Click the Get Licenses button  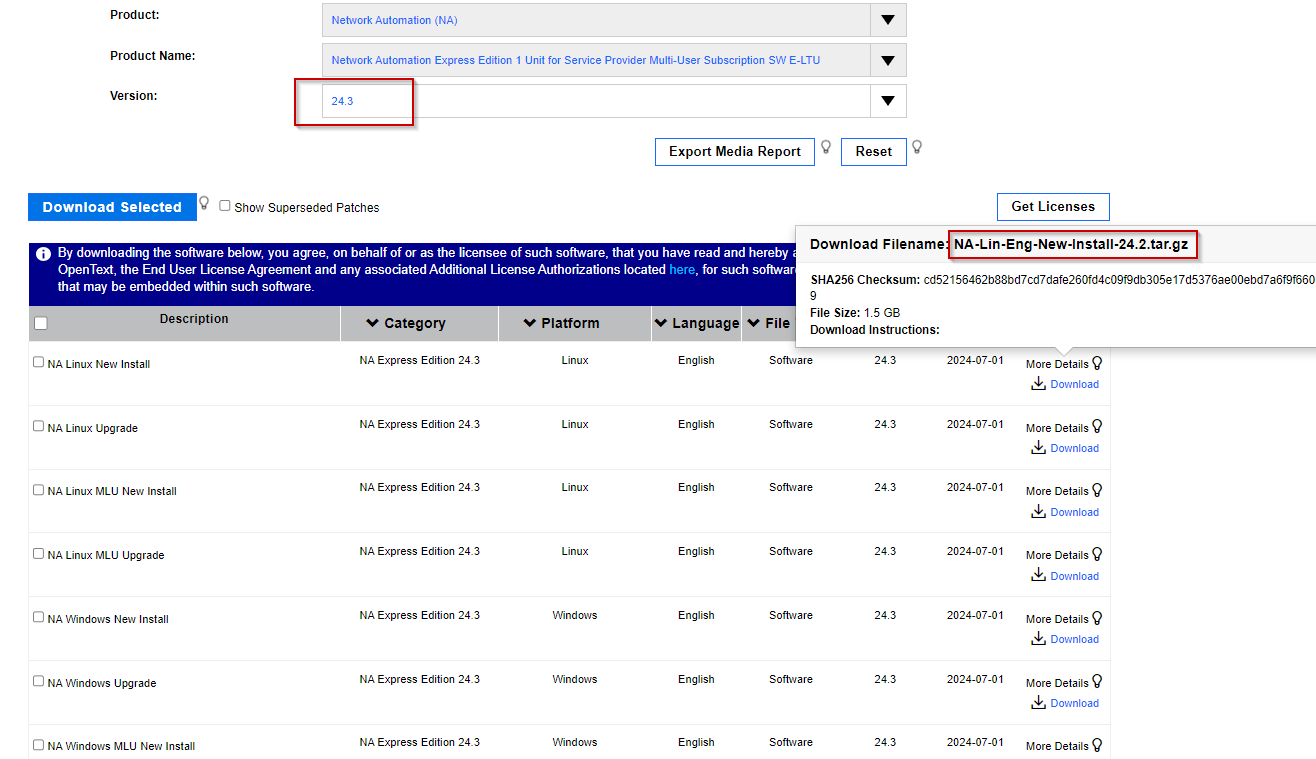tap(1053, 206)
